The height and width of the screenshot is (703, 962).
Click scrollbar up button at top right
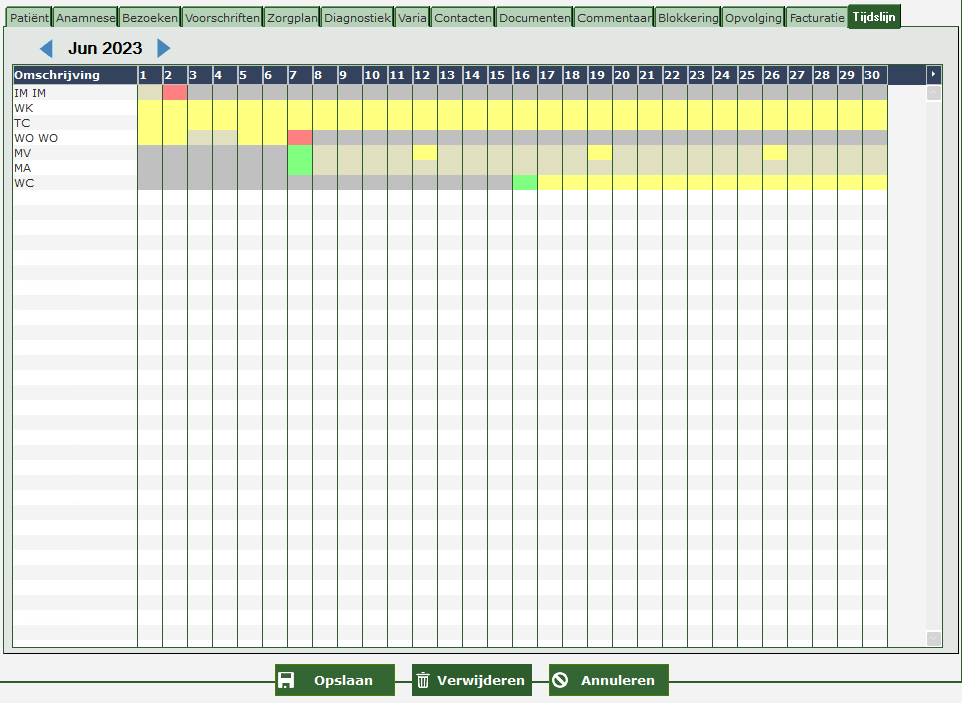tap(933, 93)
